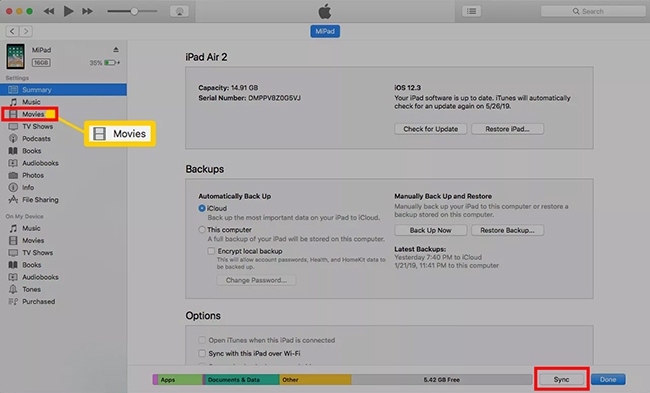650x393 pixels.
Task: Click Music note icon under On My Device
Action: click(13, 228)
